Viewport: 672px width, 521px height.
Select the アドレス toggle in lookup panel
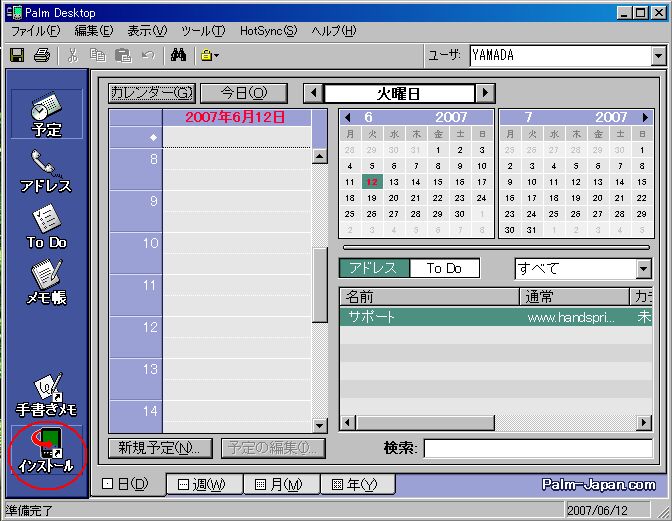pos(374,268)
